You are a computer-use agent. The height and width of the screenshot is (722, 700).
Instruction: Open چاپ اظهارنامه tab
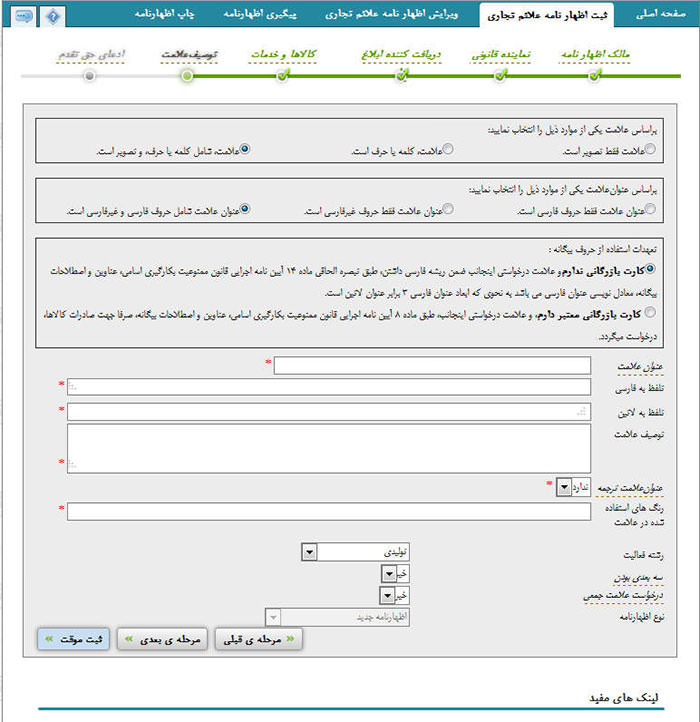point(164,14)
